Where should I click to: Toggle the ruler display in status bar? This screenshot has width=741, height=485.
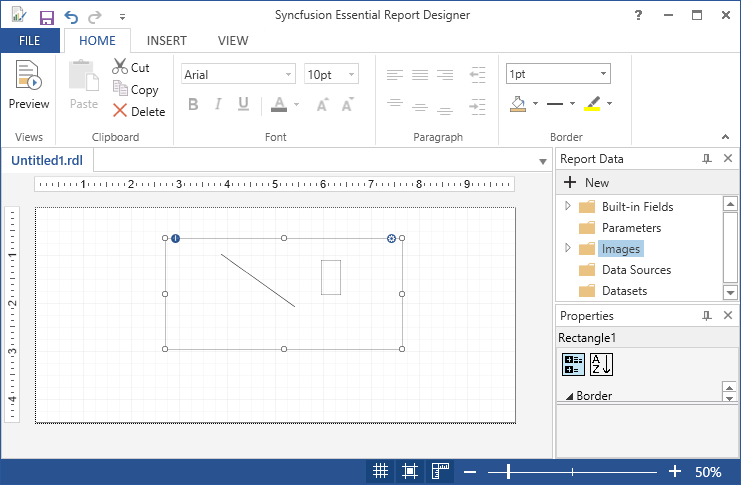(440, 471)
